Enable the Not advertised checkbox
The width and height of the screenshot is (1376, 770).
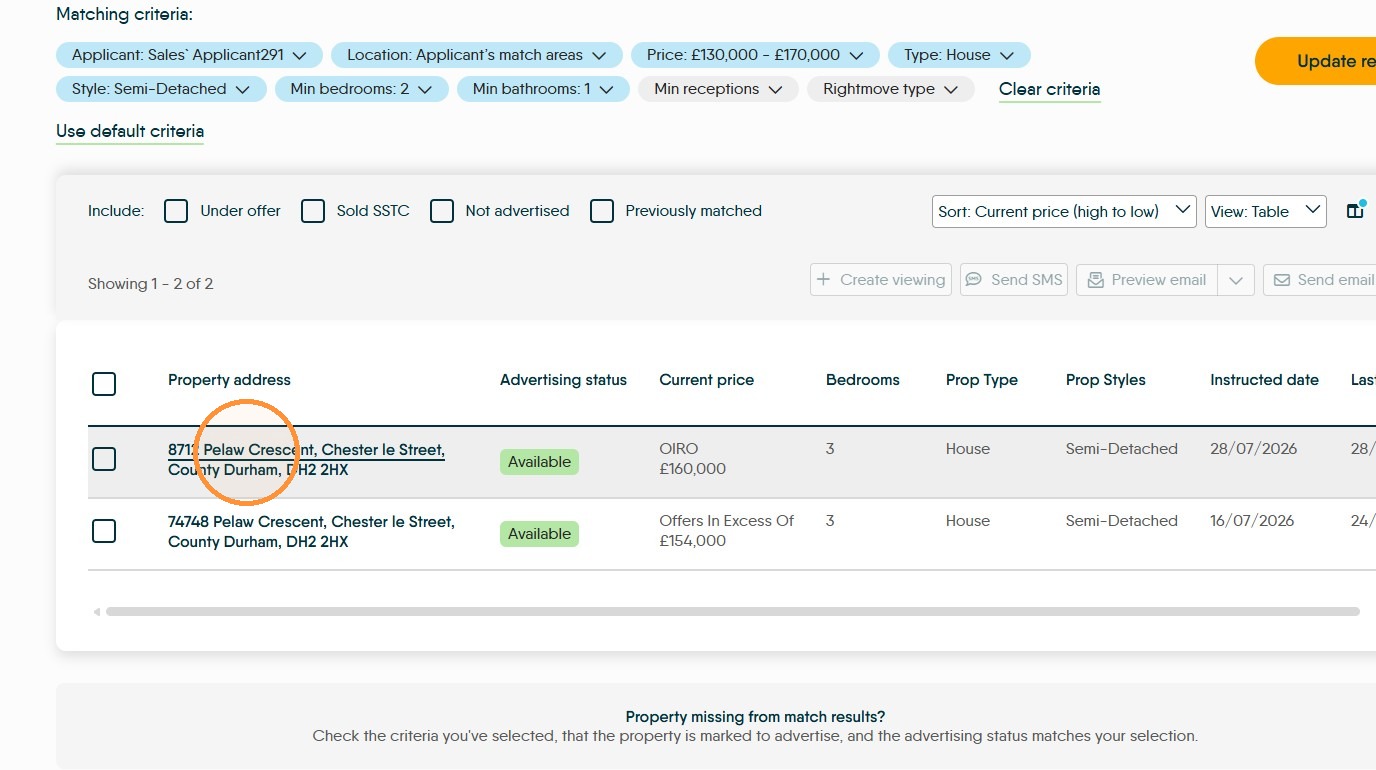[x=442, y=211]
